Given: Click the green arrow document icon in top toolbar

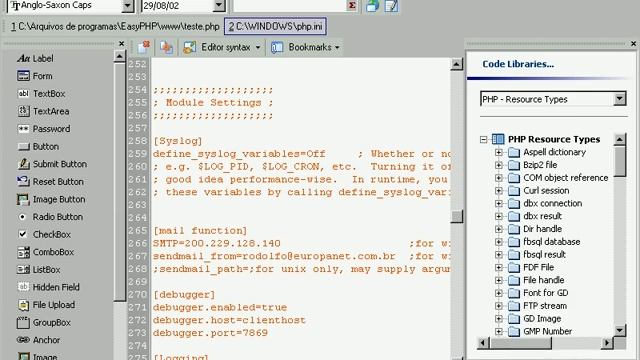Looking at the screenshot, I should (372, 5).
